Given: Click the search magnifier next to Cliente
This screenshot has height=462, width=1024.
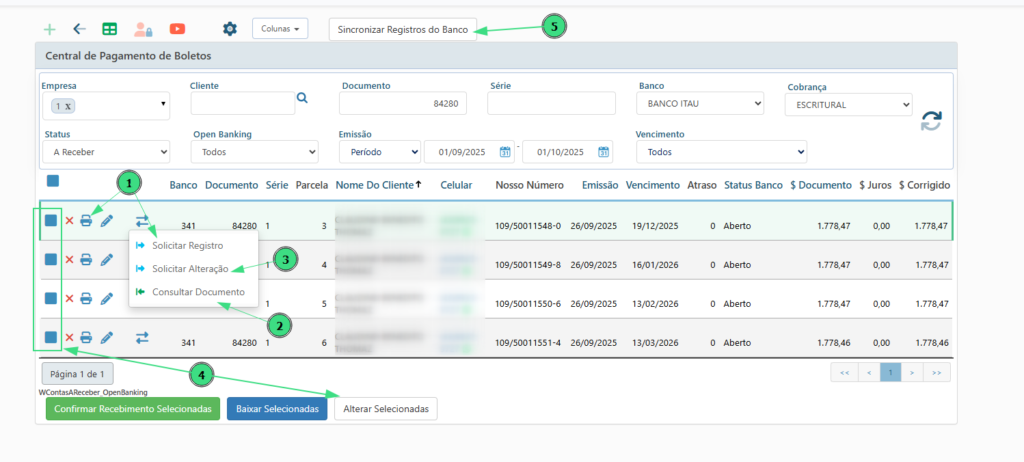Looking at the screenshot, I should click(x=302, y=98).
